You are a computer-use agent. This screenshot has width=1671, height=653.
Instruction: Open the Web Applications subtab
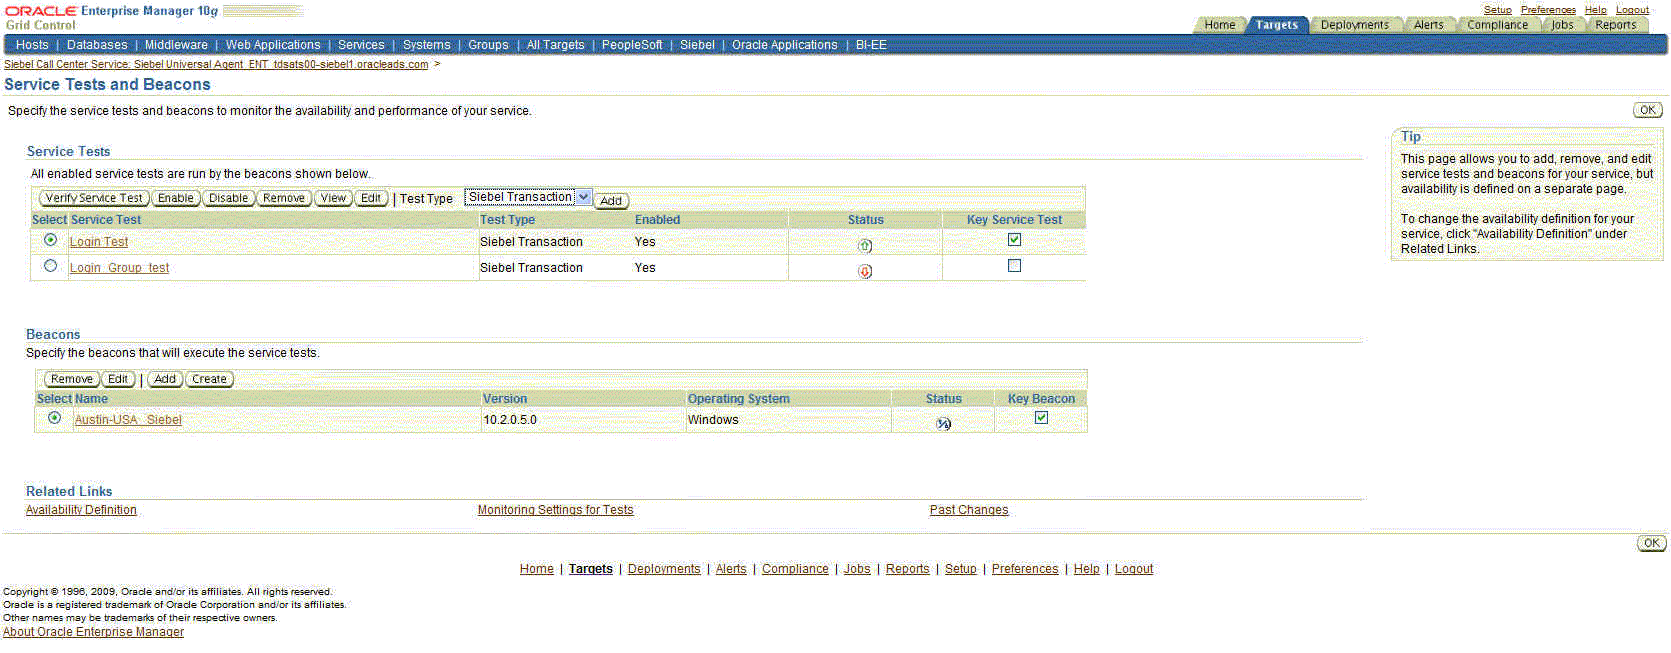click(273, 45)
